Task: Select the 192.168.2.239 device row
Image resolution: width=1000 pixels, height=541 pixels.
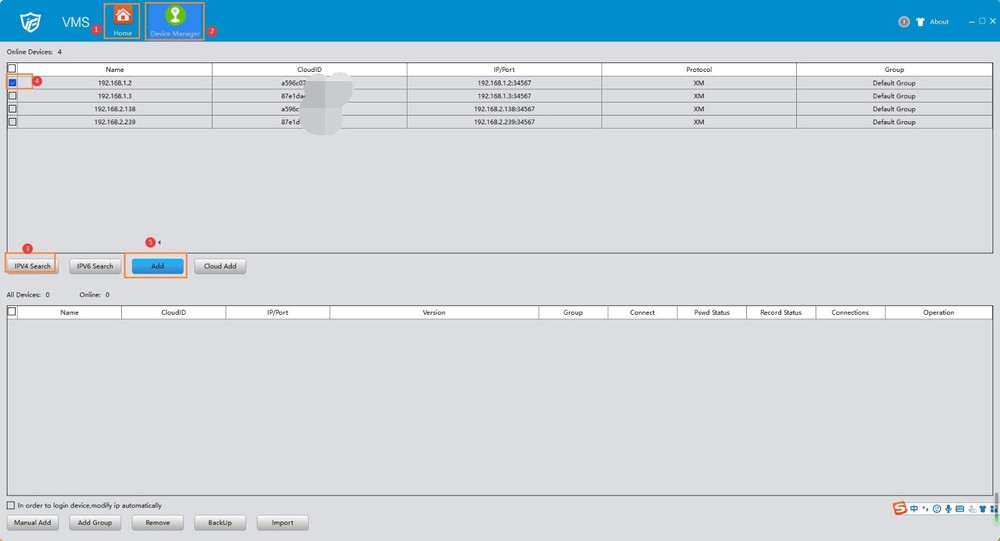Action: click(500, 122)
